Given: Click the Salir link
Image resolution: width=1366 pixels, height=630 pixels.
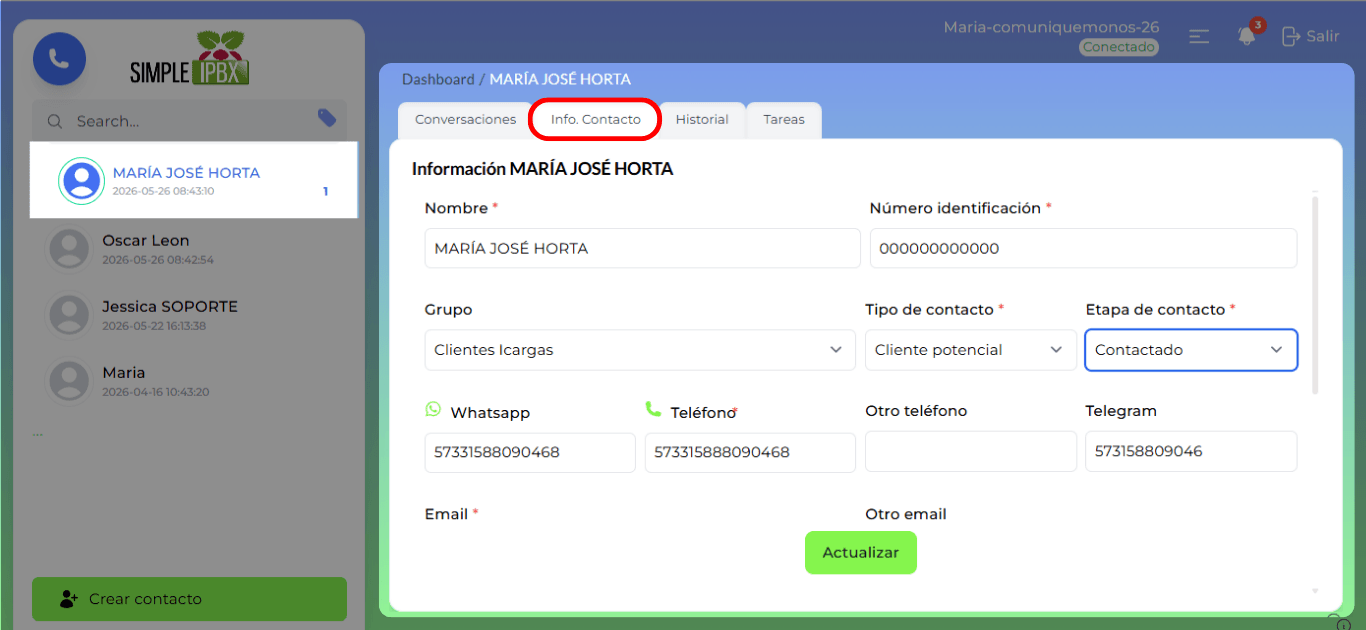Looking at the screenshot, I should point(1323,36).
